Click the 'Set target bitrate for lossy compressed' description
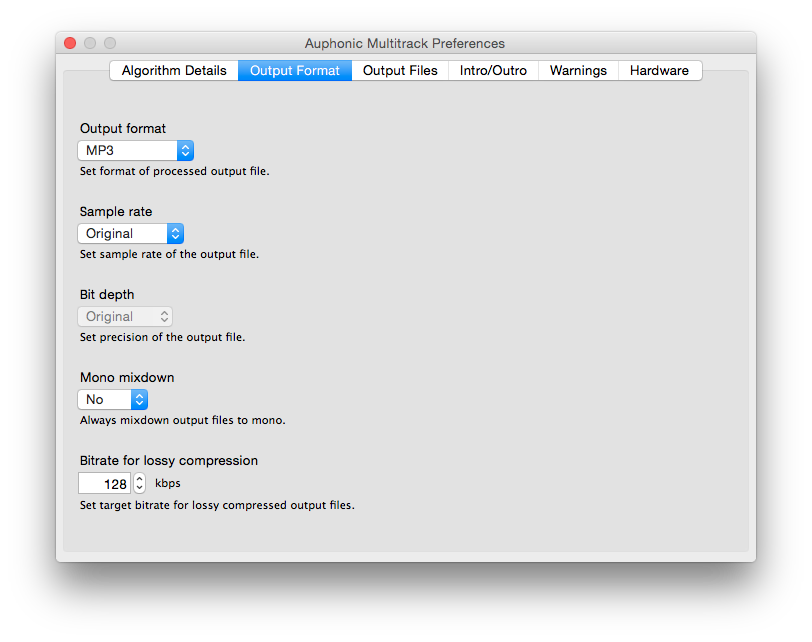The image size is (812, 642). (217, 505)
